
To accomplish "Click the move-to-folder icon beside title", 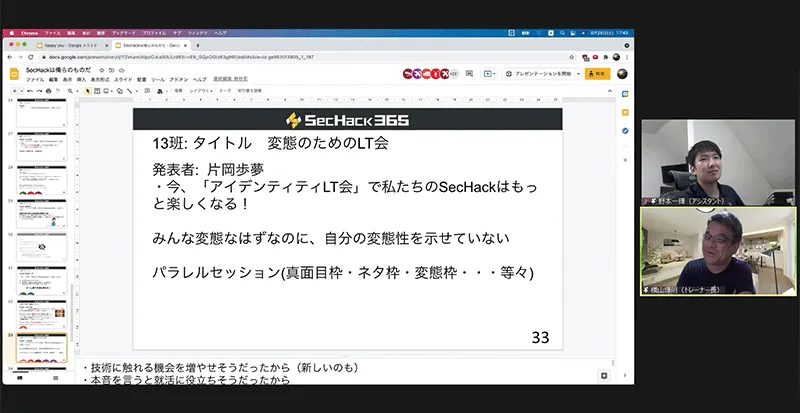I will (x=111, y=70).
